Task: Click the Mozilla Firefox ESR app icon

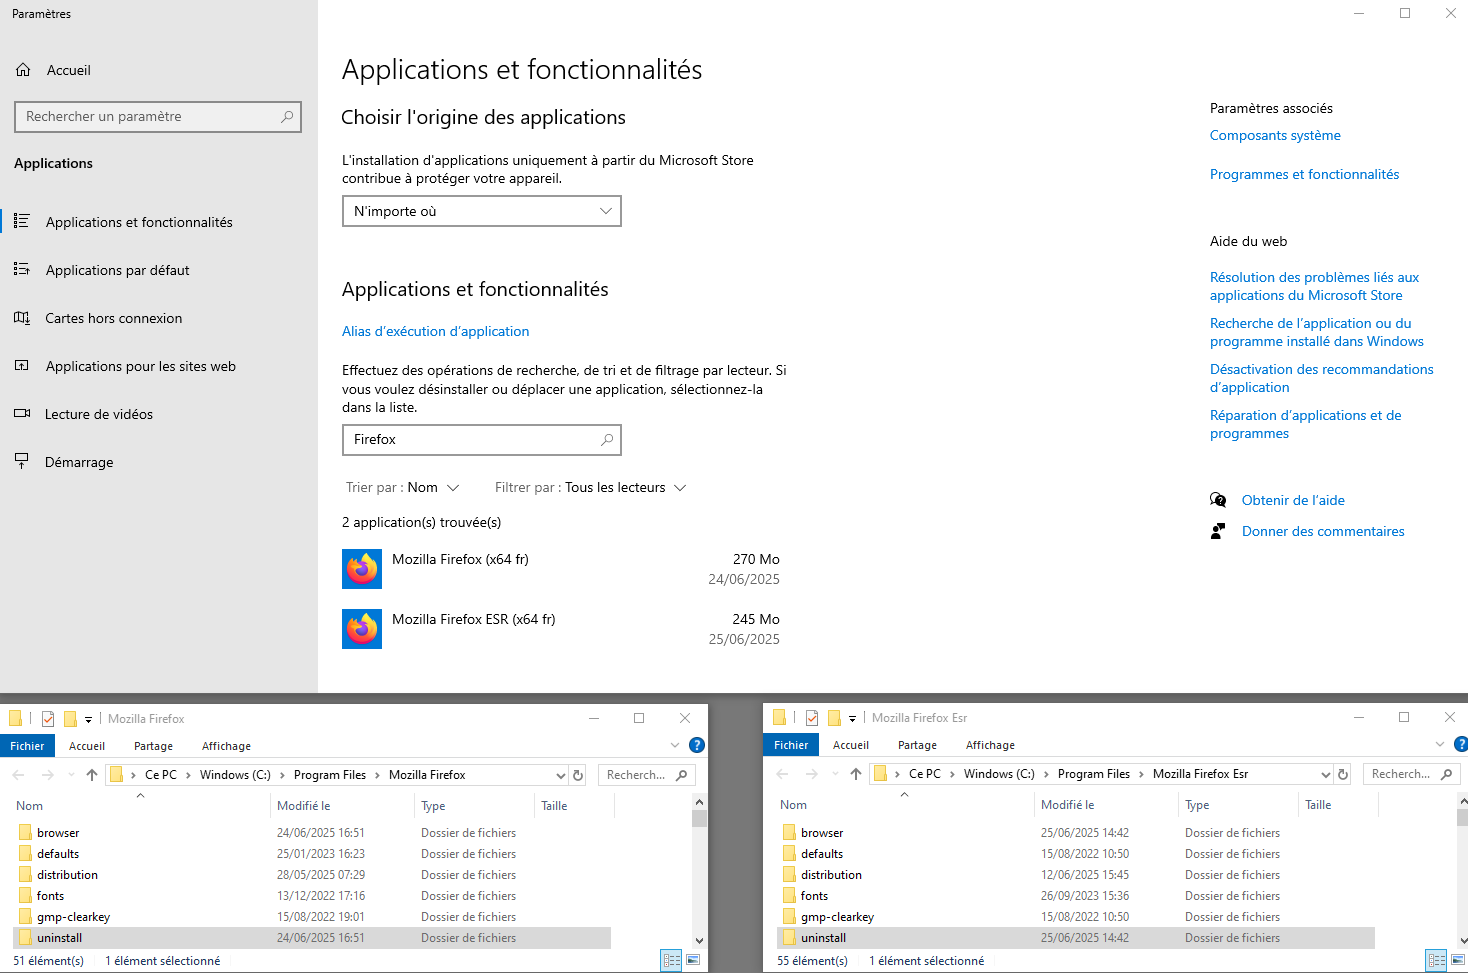Action: point(362,629)
